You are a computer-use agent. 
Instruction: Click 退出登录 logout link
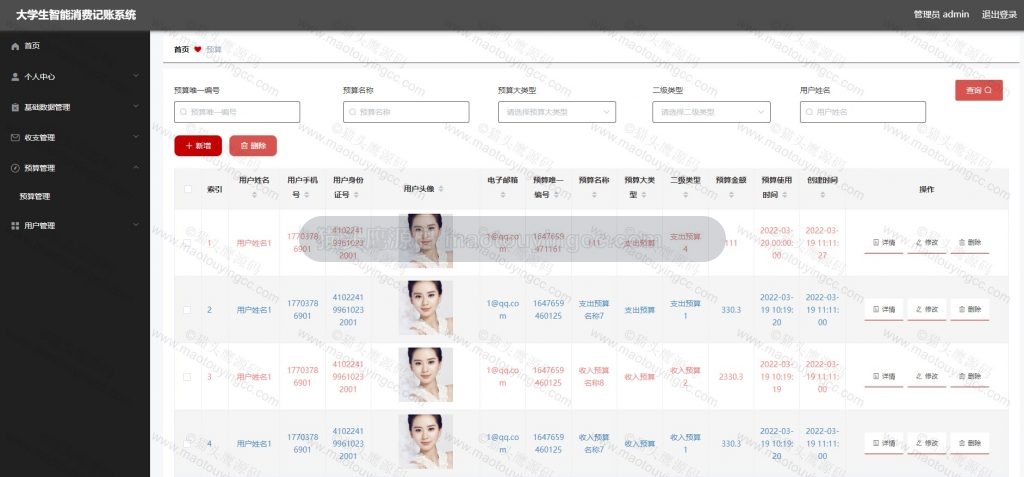coord(999,15)
